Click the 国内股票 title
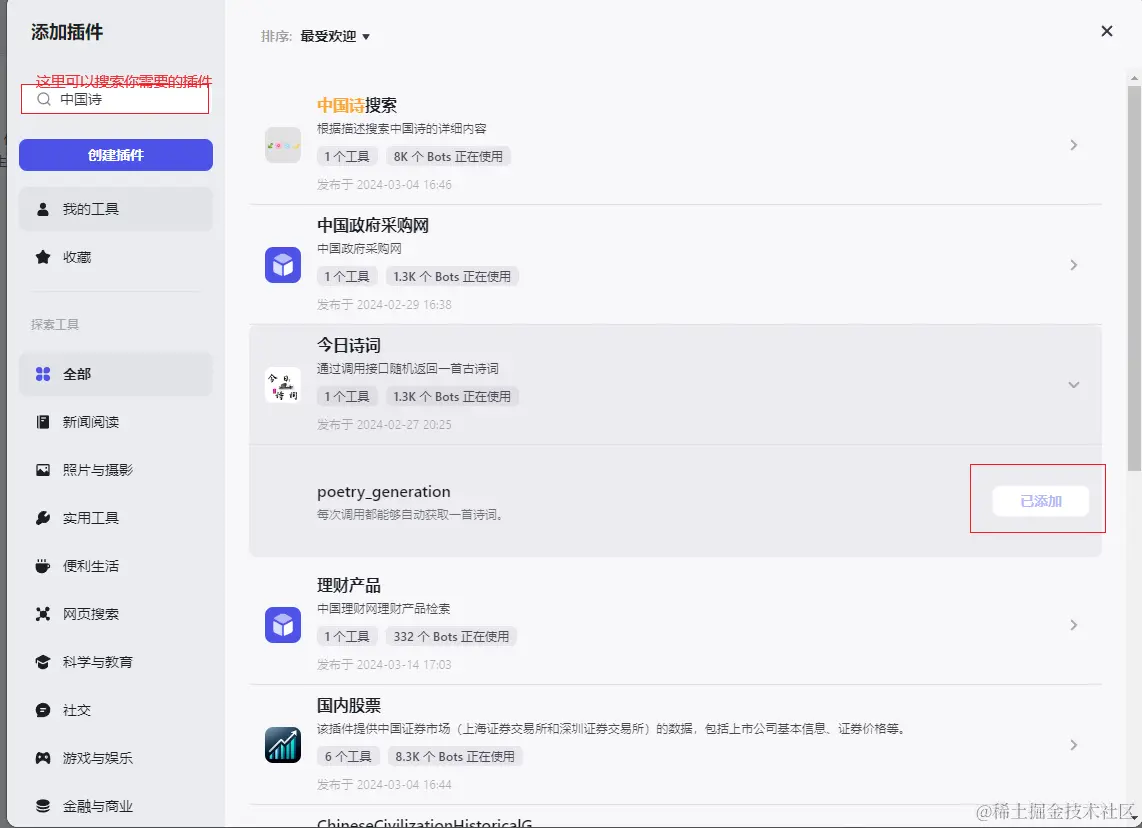This screenshot has width=1142, height=828. click(x=349, y=706)
